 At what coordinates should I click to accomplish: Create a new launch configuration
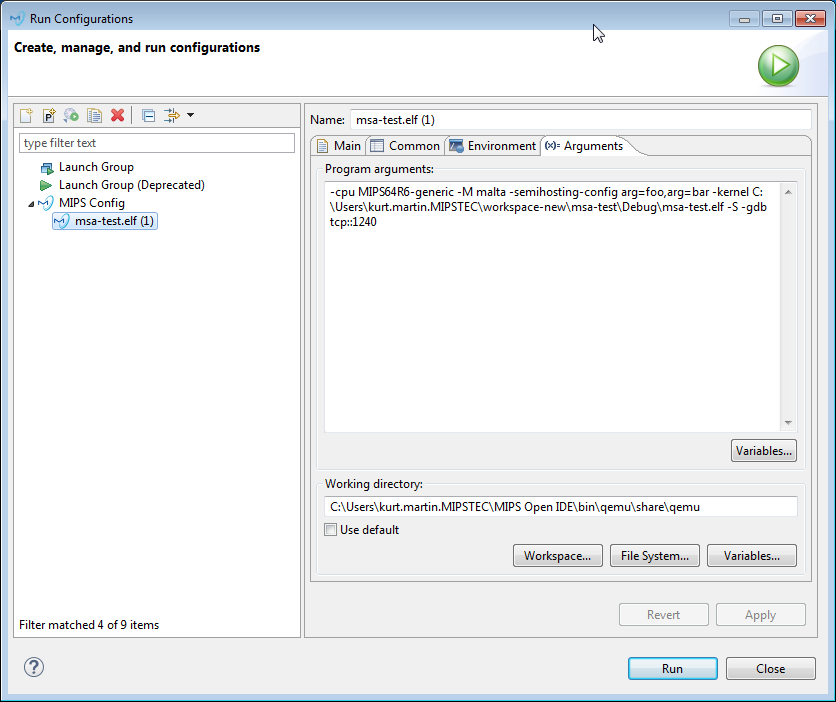[24, 115]
